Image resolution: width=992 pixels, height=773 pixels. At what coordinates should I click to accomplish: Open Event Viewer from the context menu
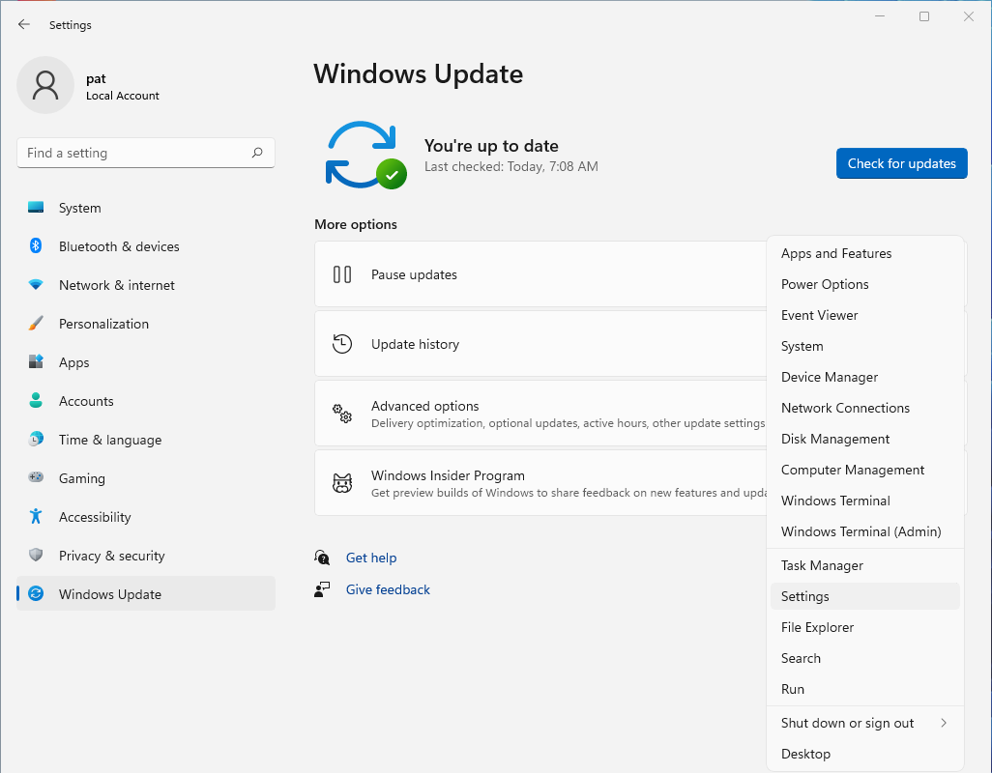pyautogui.click(x=820, y=314)
